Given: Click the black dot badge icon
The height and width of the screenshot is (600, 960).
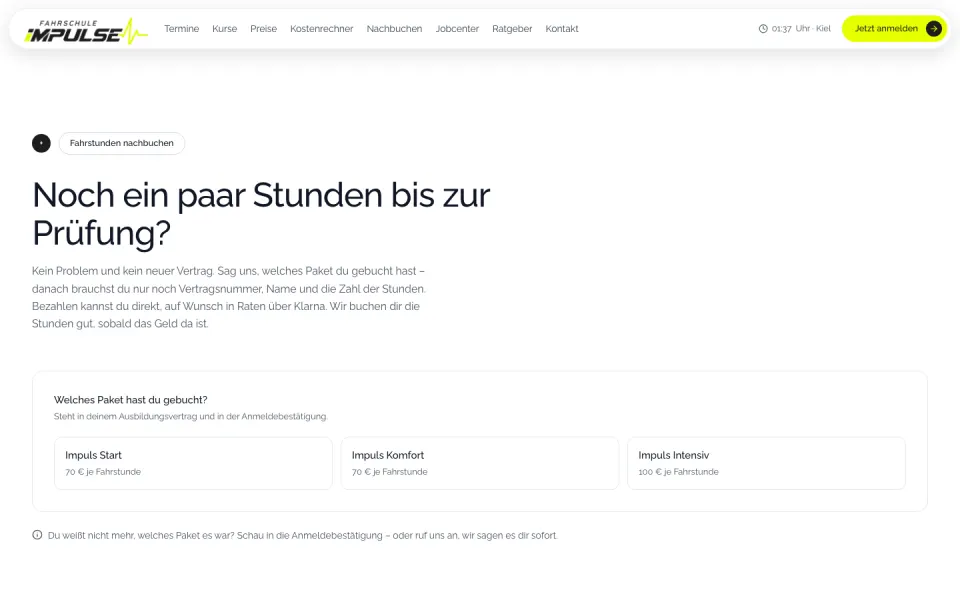Looking at the screenshot, I should pos(41,143).
